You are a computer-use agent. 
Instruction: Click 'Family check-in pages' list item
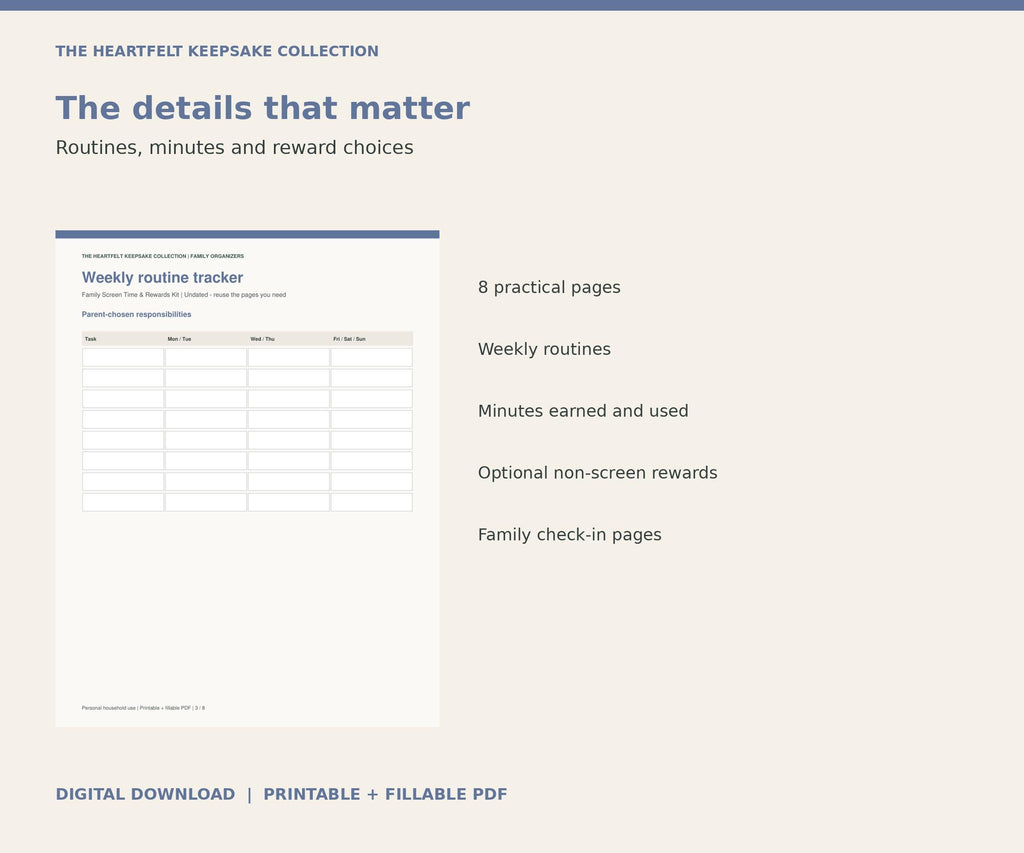(x=569, y=535)
